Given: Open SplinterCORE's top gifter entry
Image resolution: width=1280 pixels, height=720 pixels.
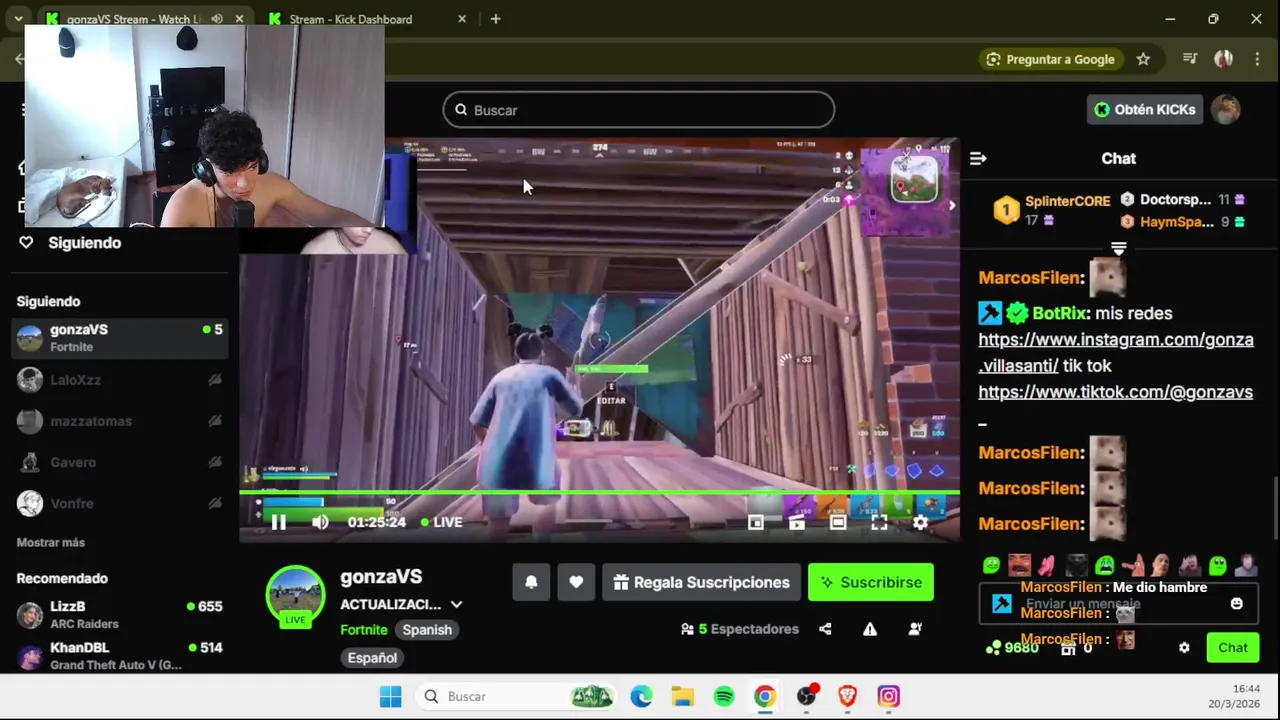Looking at the screenshot, I should [x=1050, y=210].
